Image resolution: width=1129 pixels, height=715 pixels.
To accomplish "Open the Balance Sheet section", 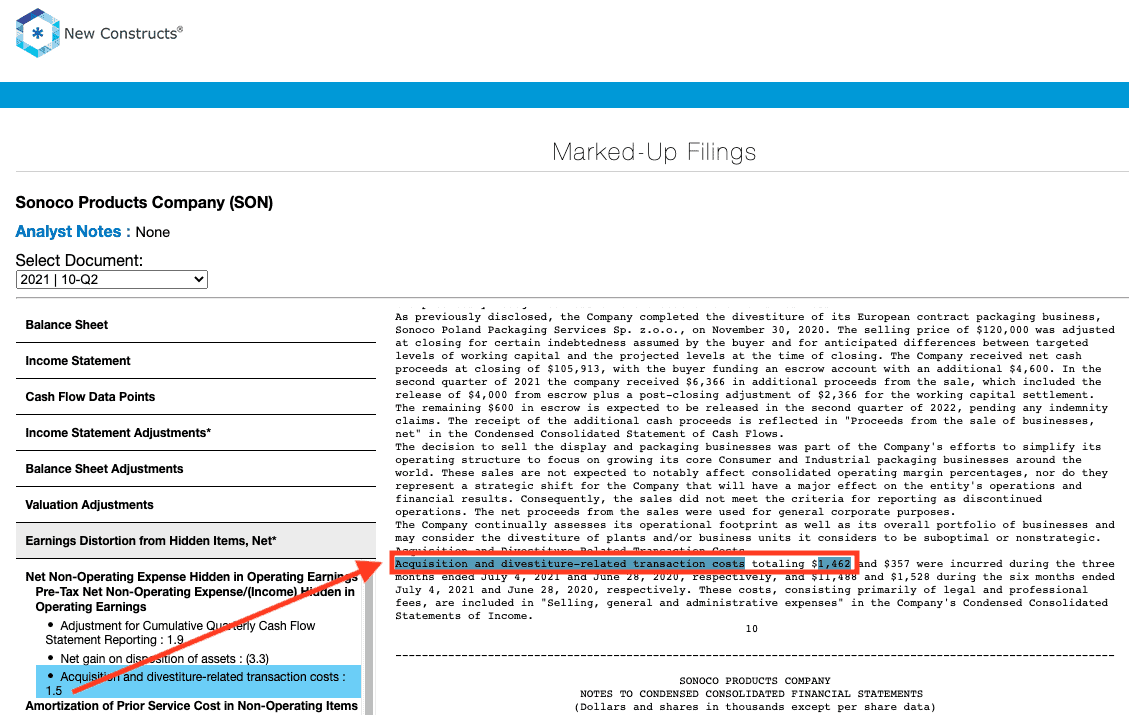I will 196,325.
